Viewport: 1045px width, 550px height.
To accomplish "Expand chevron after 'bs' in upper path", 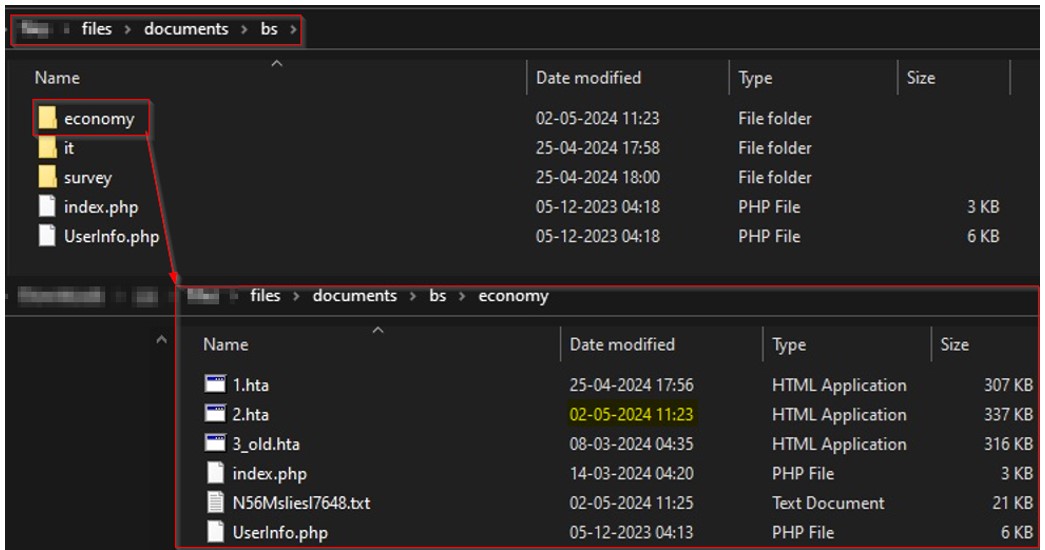I will click(x=293, y=30).
